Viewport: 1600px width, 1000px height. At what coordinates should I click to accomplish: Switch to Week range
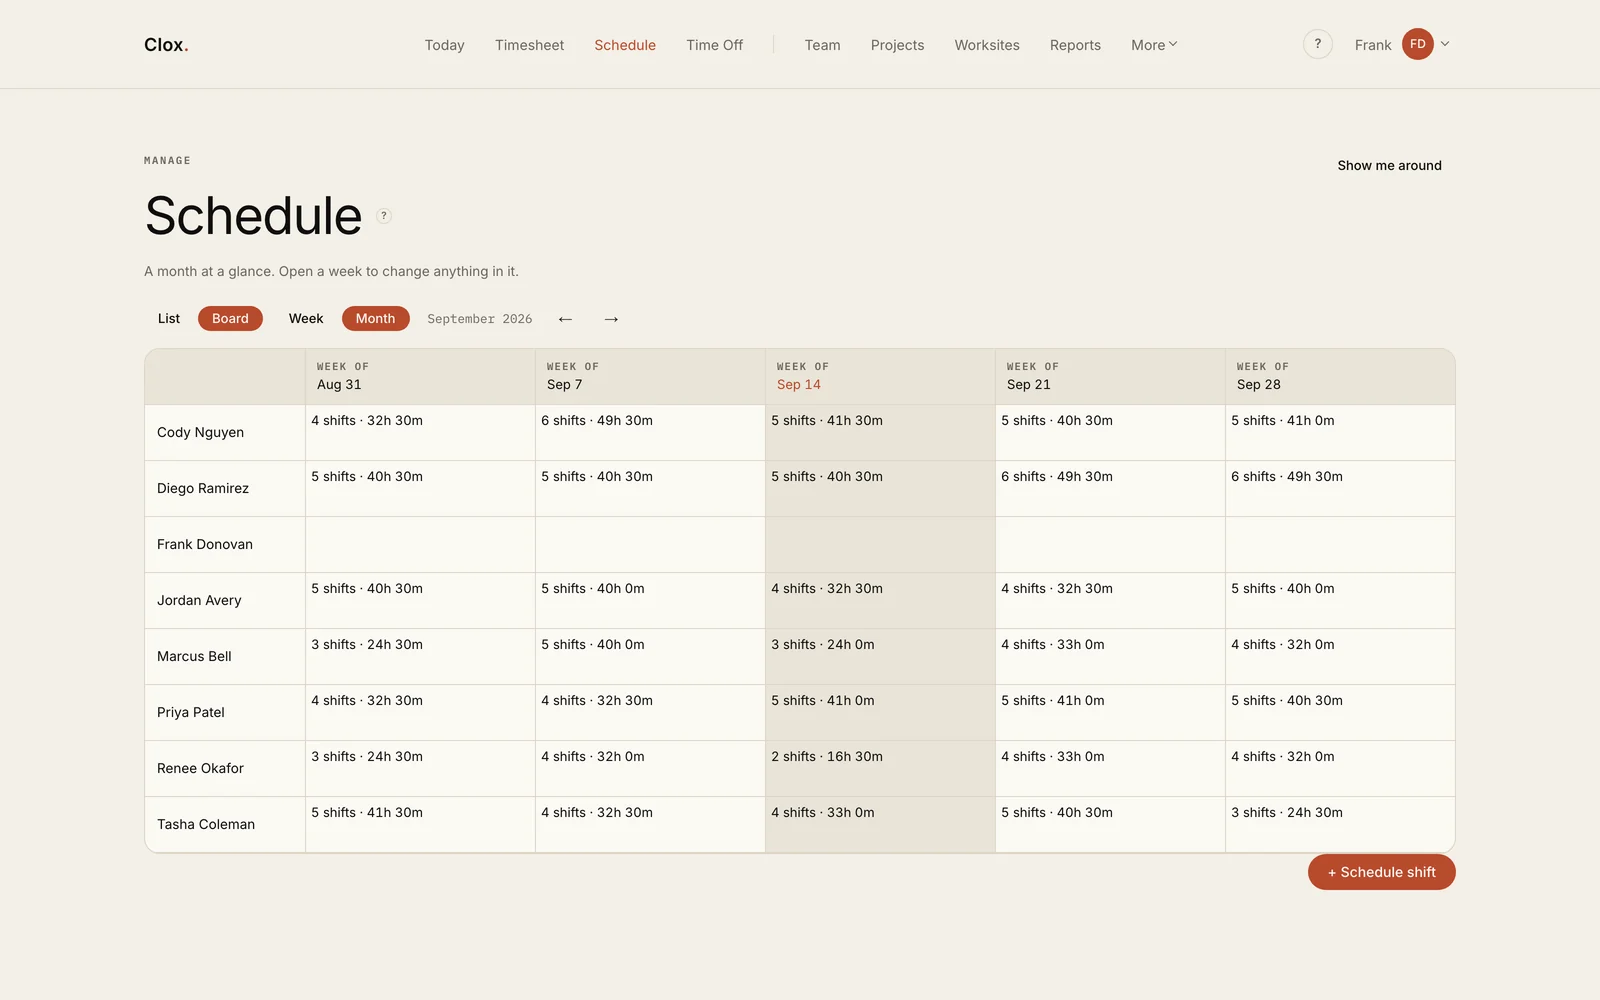pyautogui.click(x=306, y=319)
